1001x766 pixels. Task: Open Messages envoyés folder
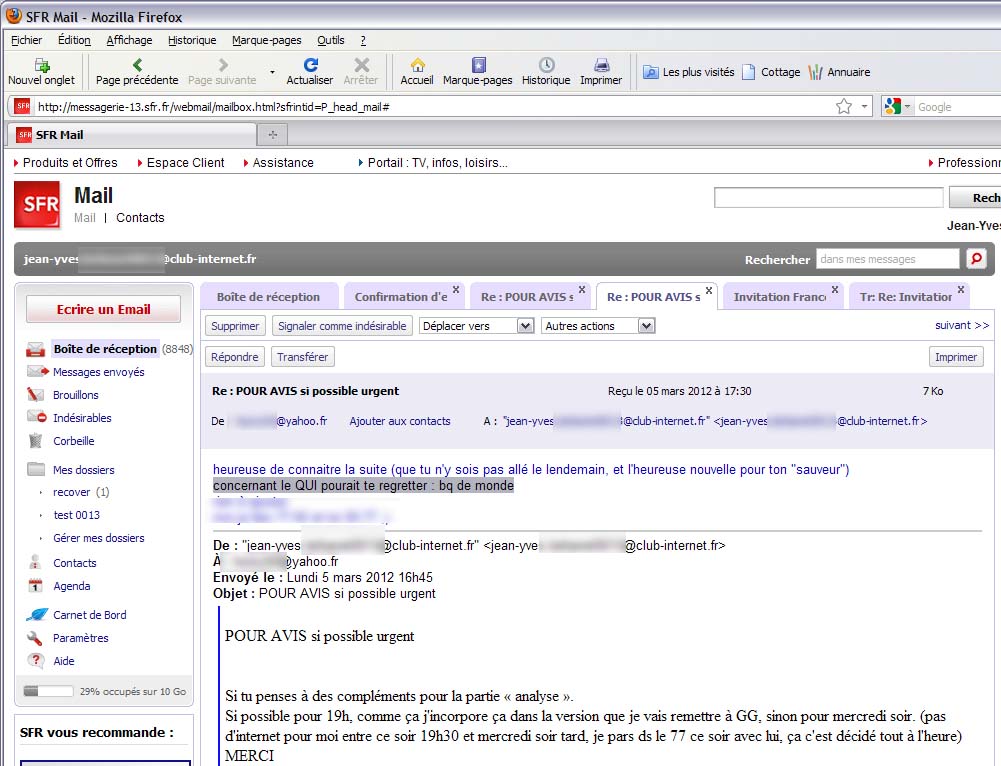tap(98, 372)
